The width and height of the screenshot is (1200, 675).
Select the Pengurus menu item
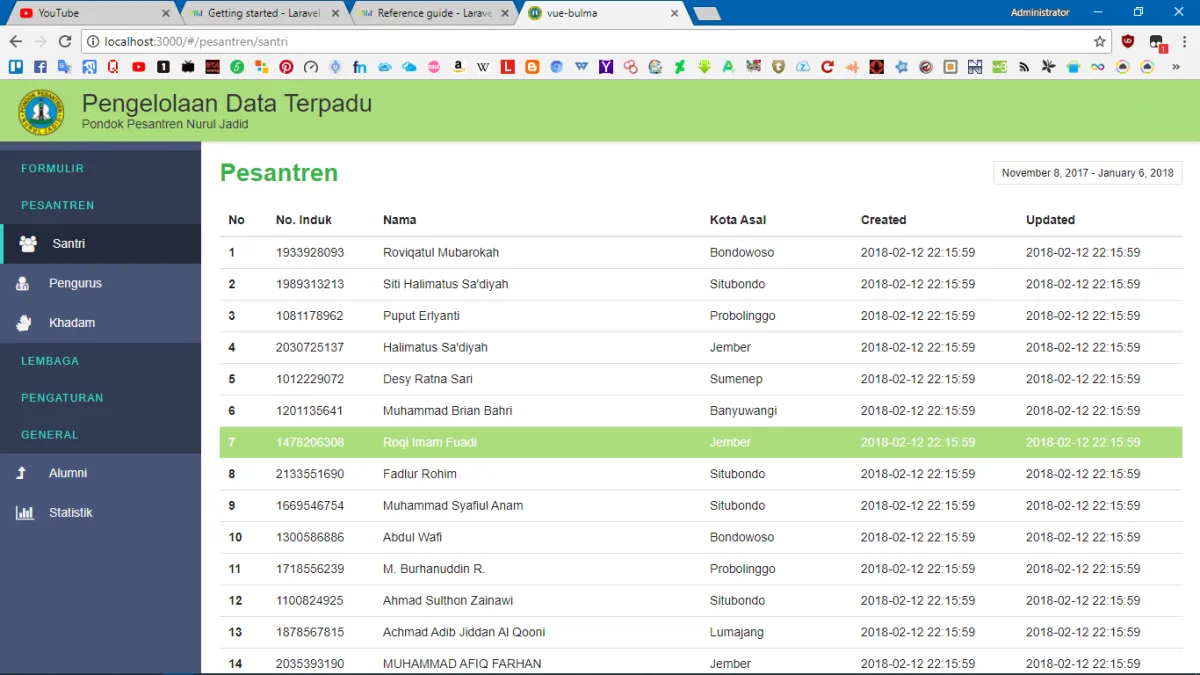click(x=100, y=284)
